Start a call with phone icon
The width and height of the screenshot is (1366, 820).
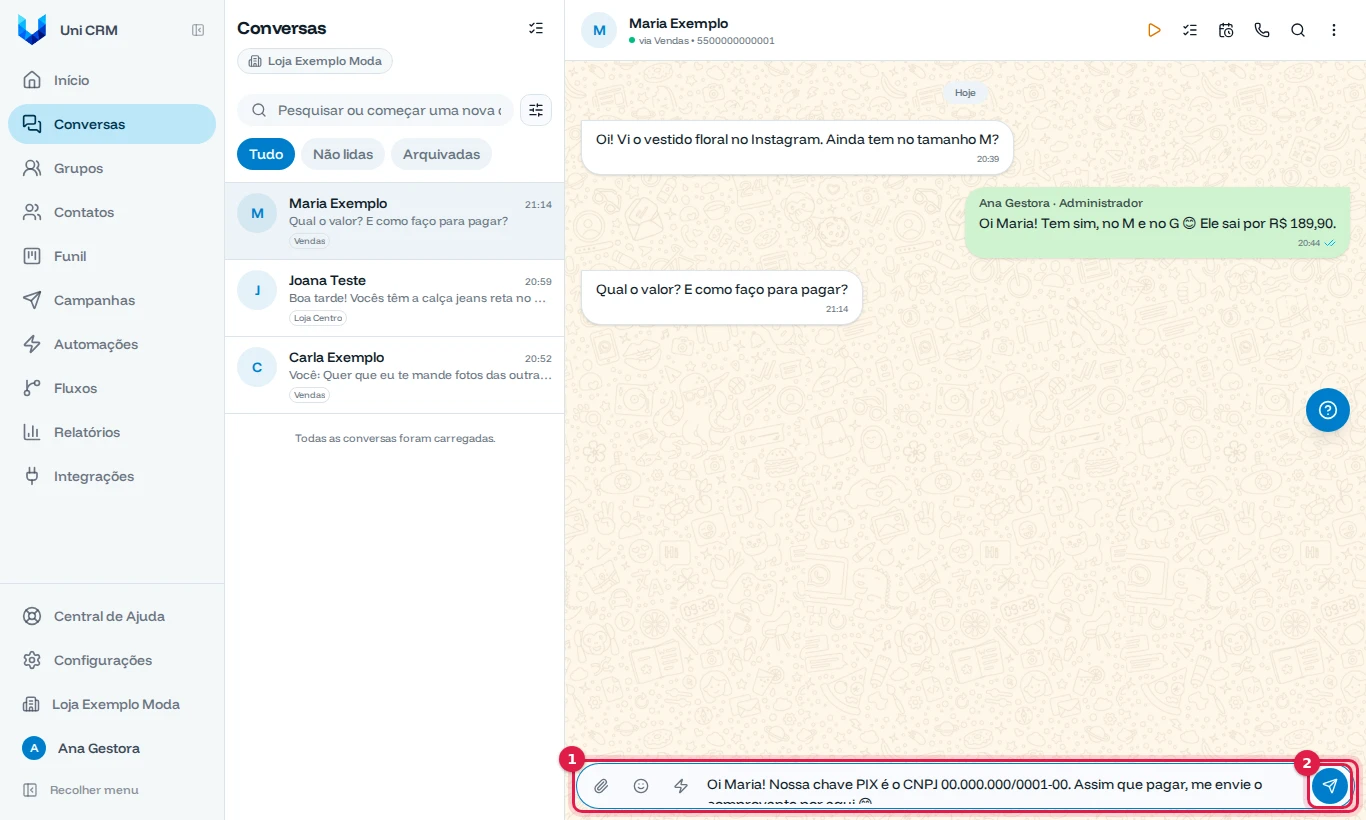1262,30
